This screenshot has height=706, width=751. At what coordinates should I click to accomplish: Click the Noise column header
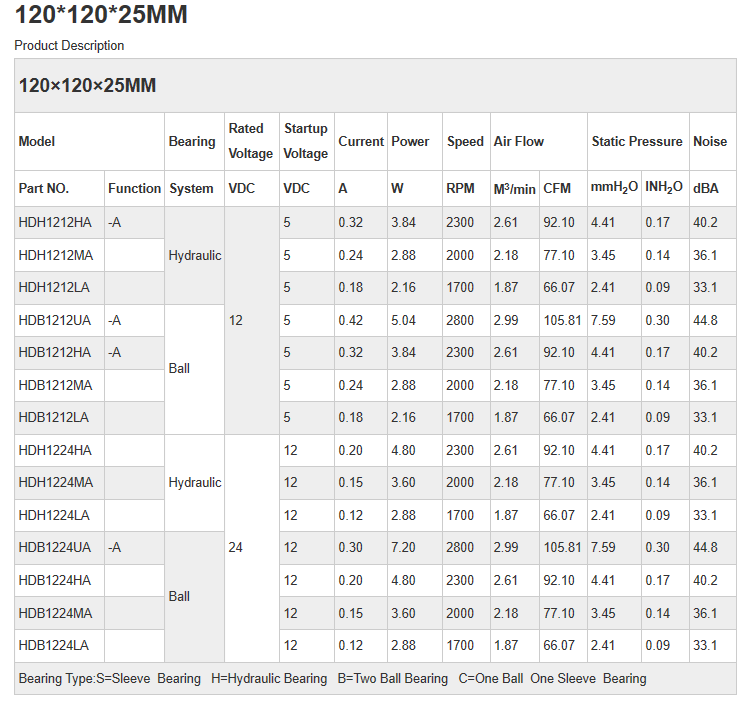click(710, 141)
